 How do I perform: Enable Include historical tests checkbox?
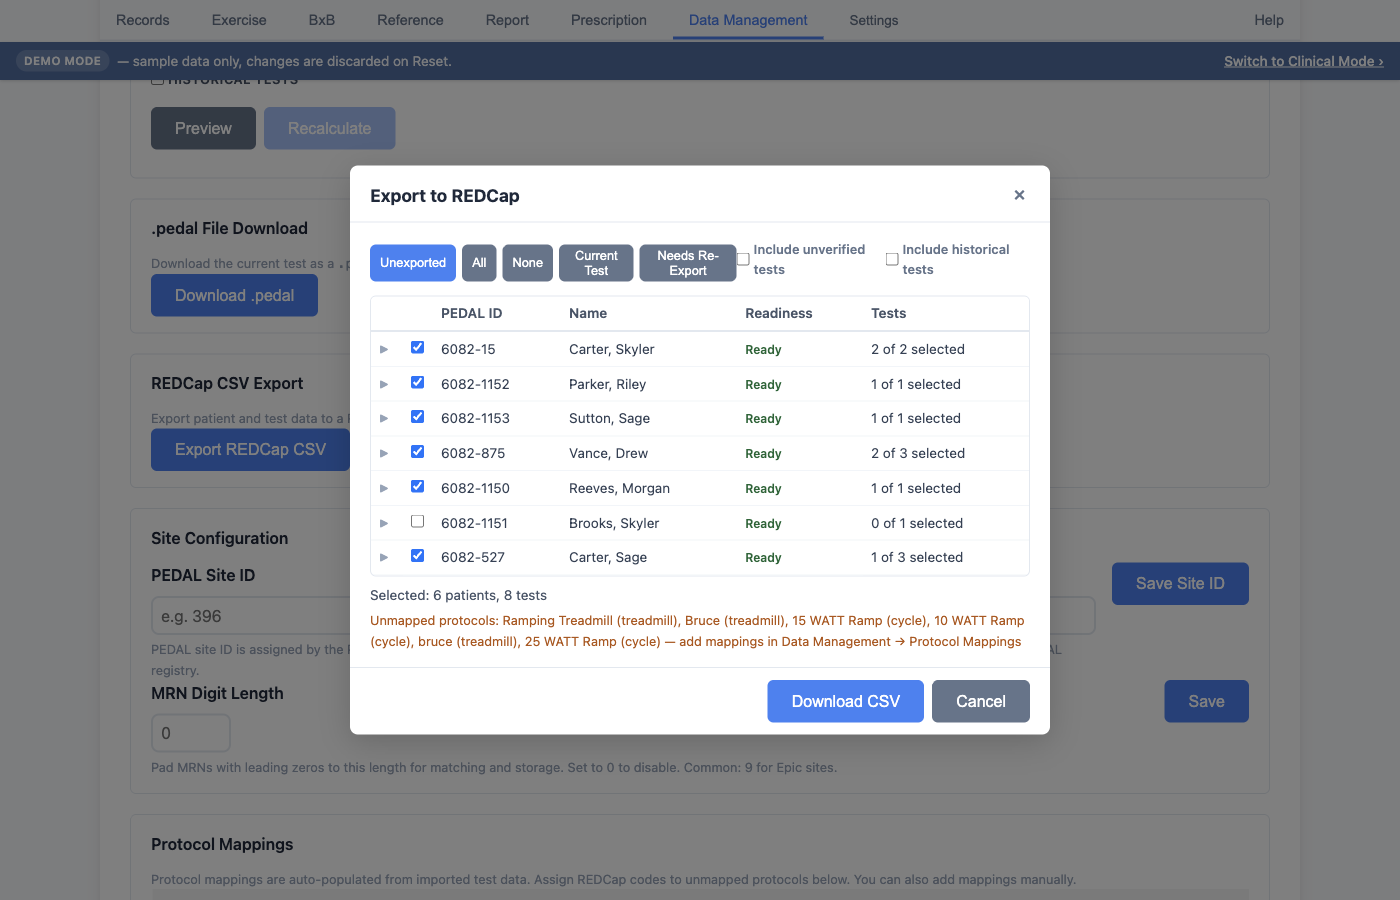(x=892, y=259)
